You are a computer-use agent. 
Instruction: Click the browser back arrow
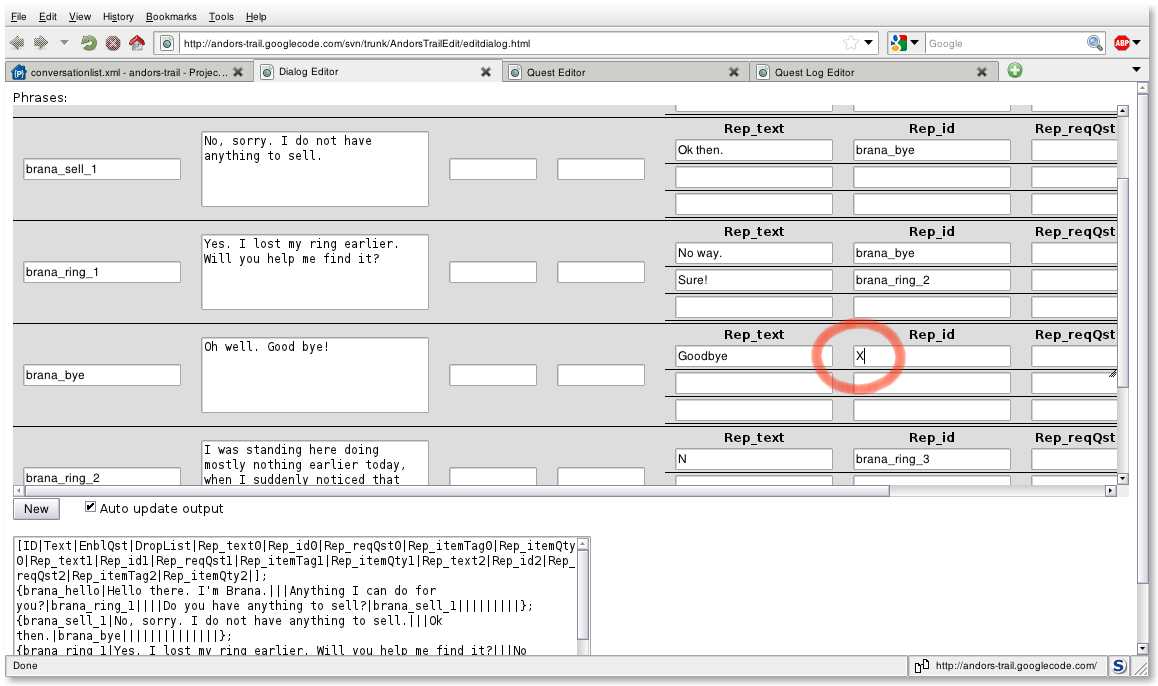click(x=17, y=43)
